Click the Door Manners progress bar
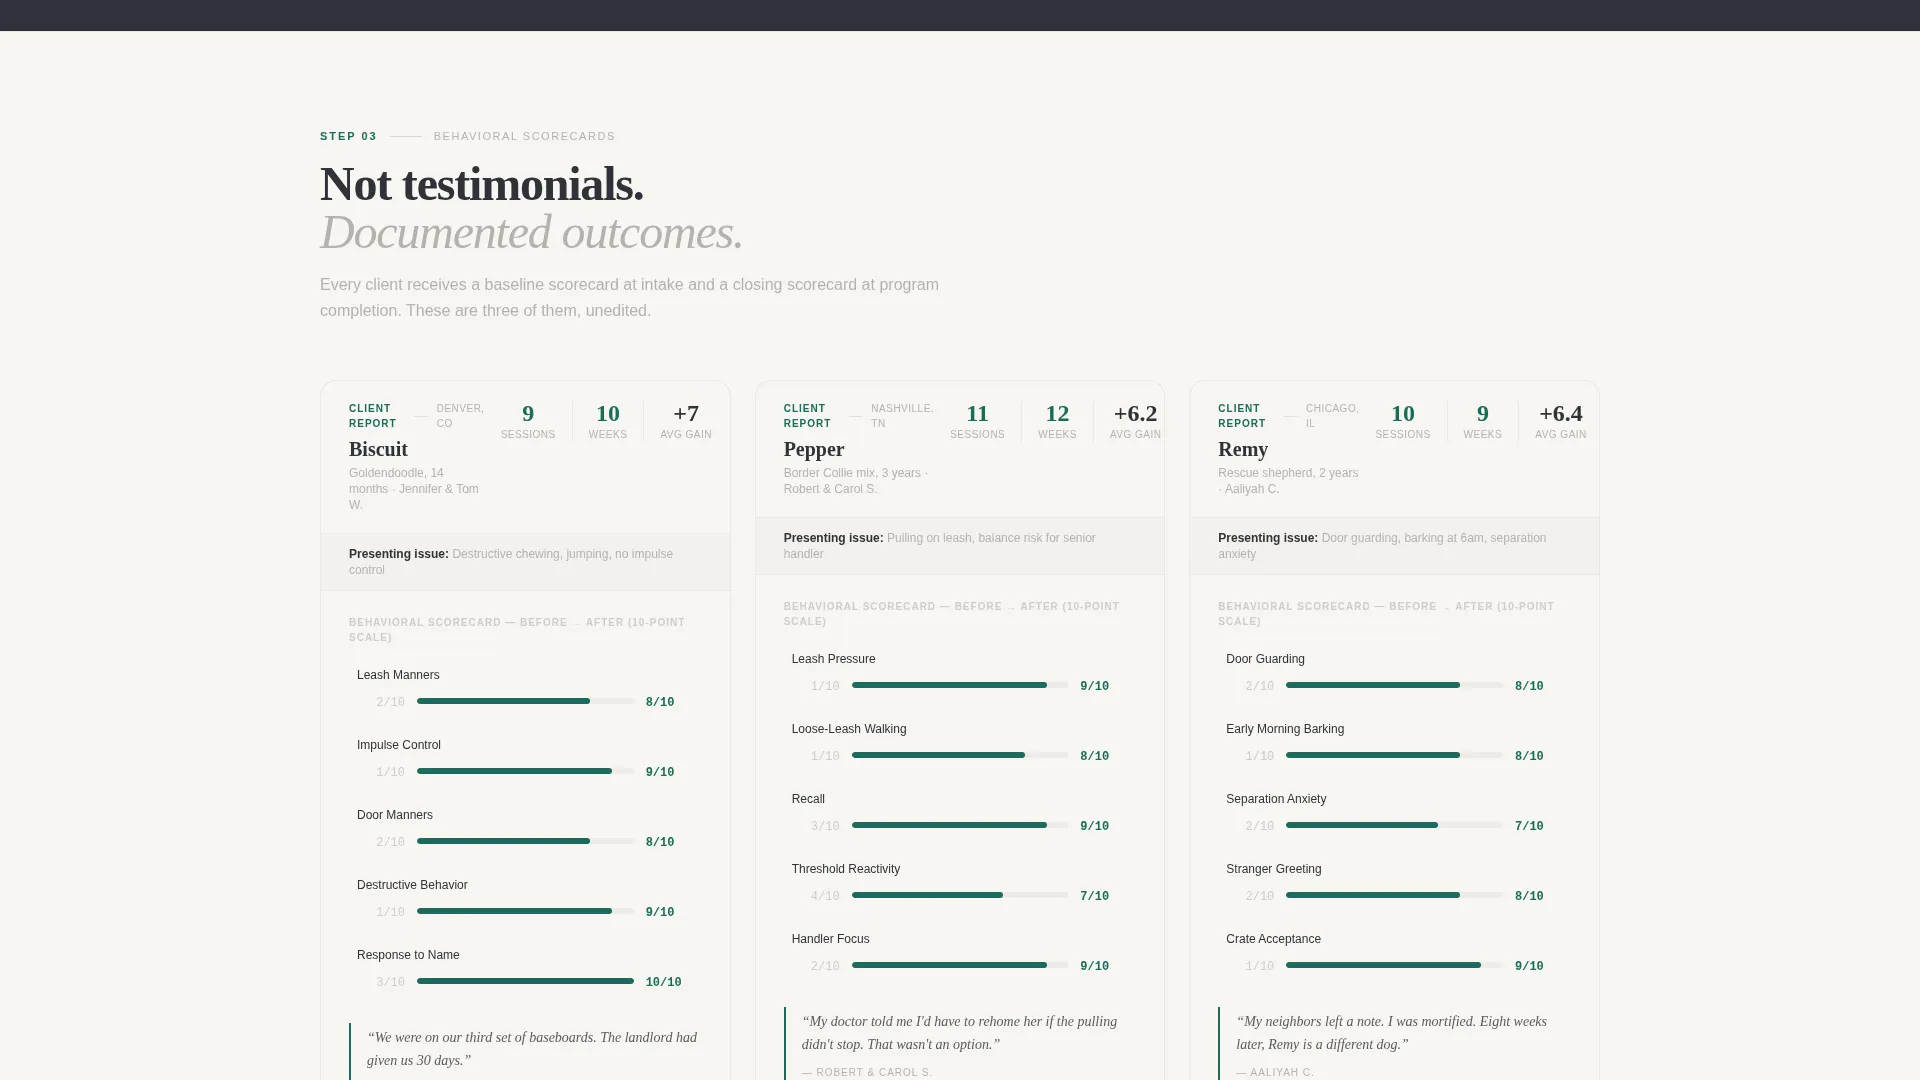1920x1080 pixels. pos(525,841)
